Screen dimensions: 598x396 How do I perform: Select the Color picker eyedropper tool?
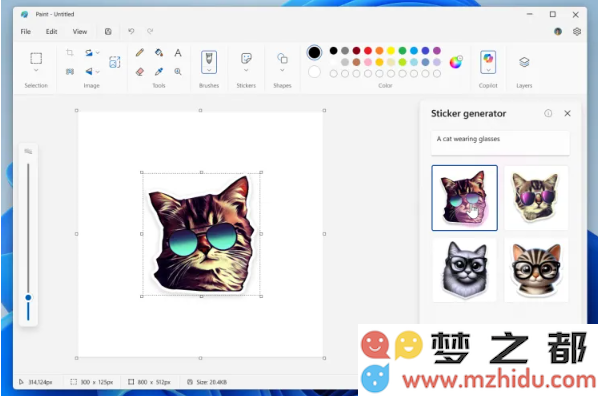click(159, 71)
